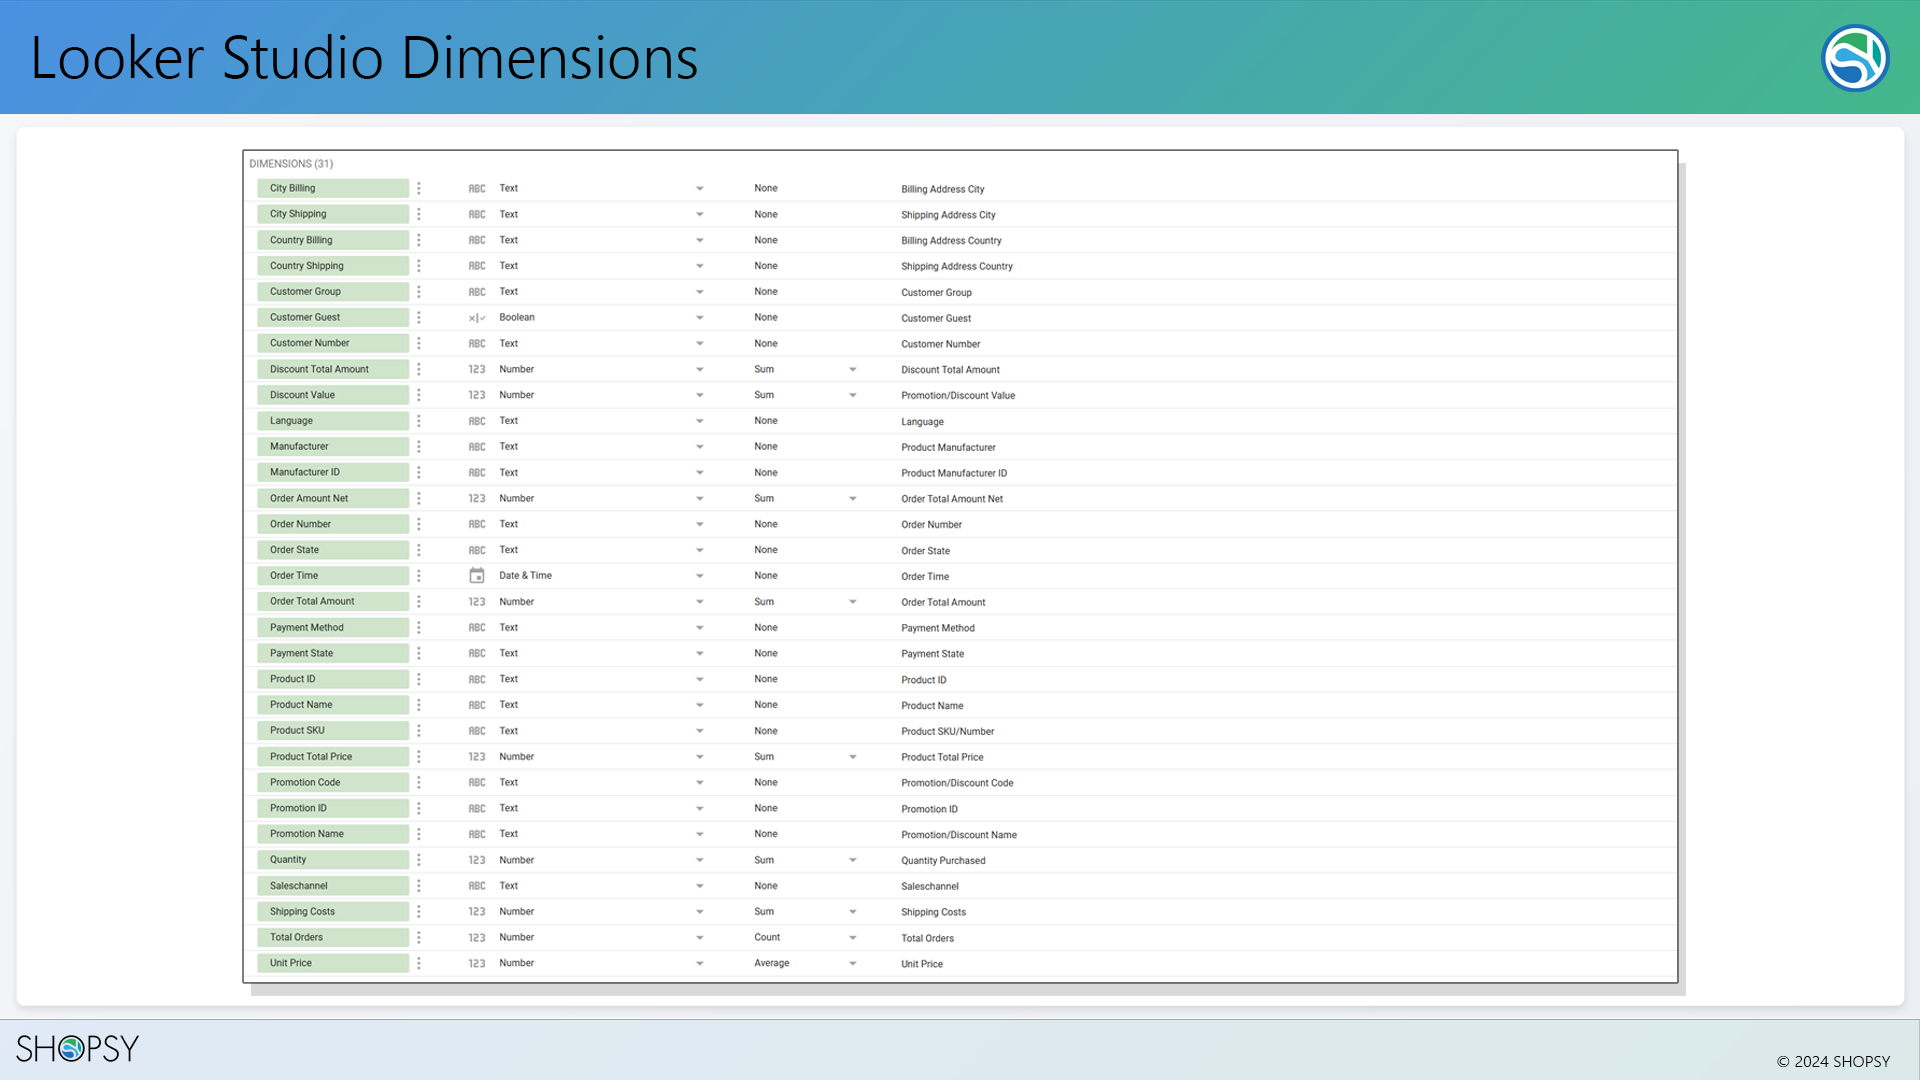Open the three-dot menu for Manufacturer ID
Screen dimensions: 1920x1080
[419, 472]
